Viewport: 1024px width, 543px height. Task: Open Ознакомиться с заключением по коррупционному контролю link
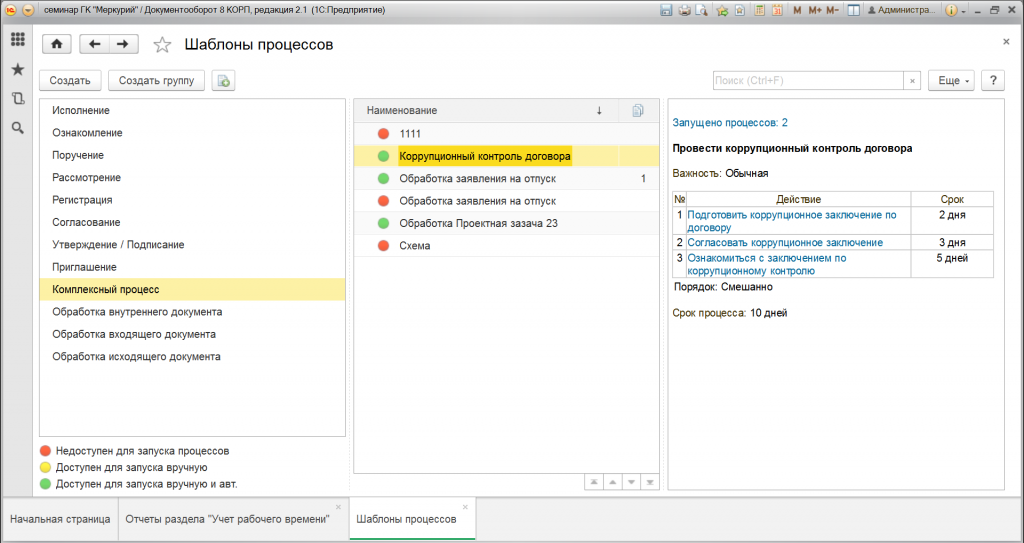pos(767,264)
